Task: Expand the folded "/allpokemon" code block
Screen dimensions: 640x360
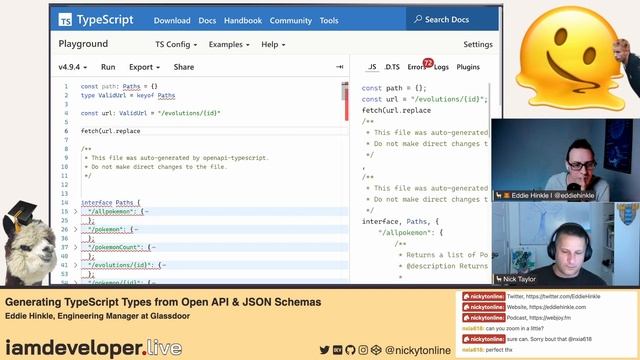Action: click(x=76, y=211)
